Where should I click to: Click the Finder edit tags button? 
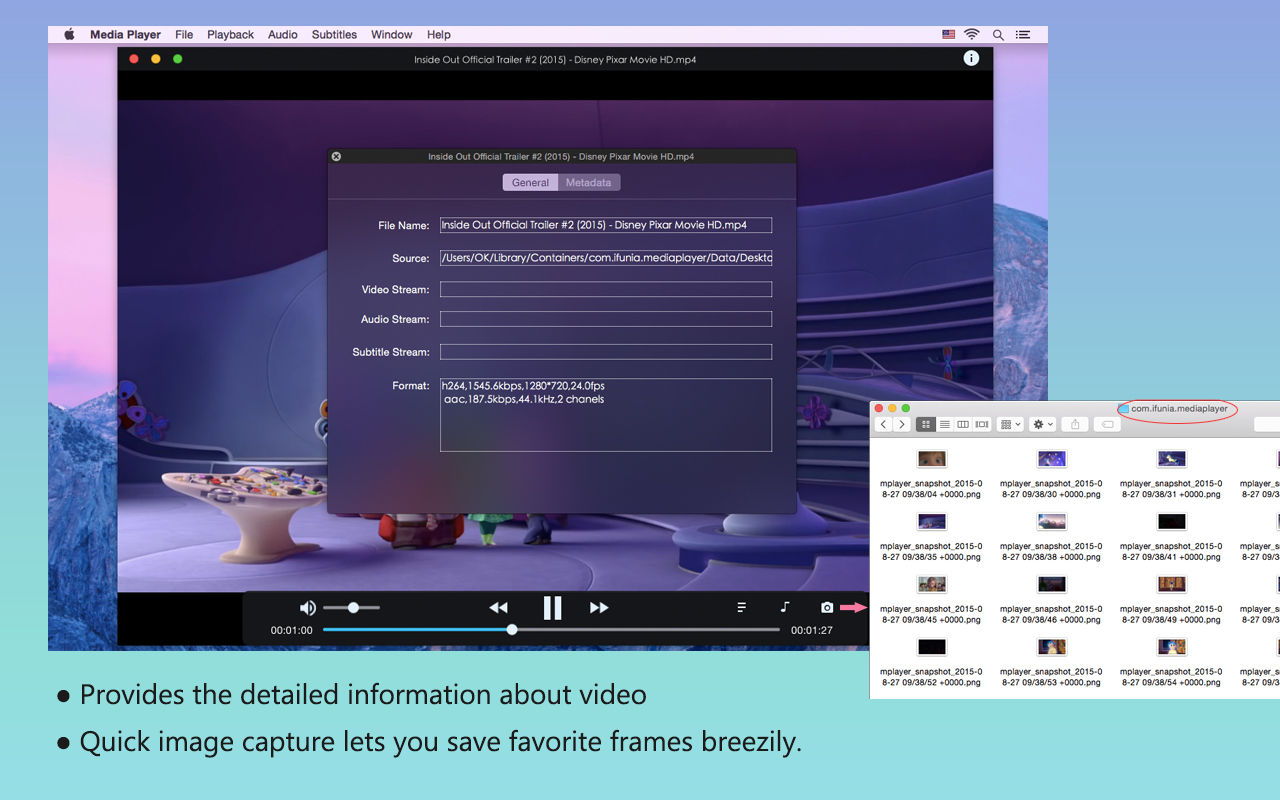pyautogui.click(x=1107, y=424)
